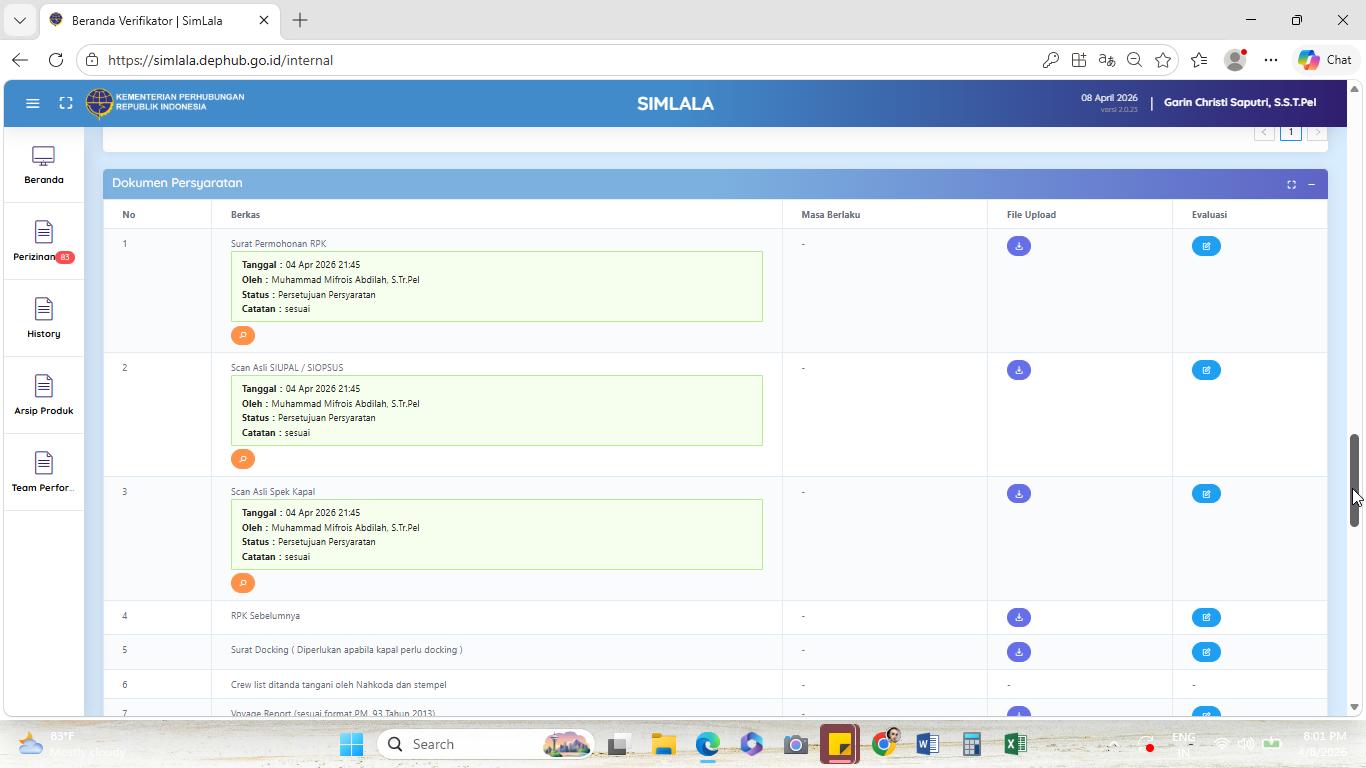Click the page vertical scrollbar thumb

tap(1354, 480)
